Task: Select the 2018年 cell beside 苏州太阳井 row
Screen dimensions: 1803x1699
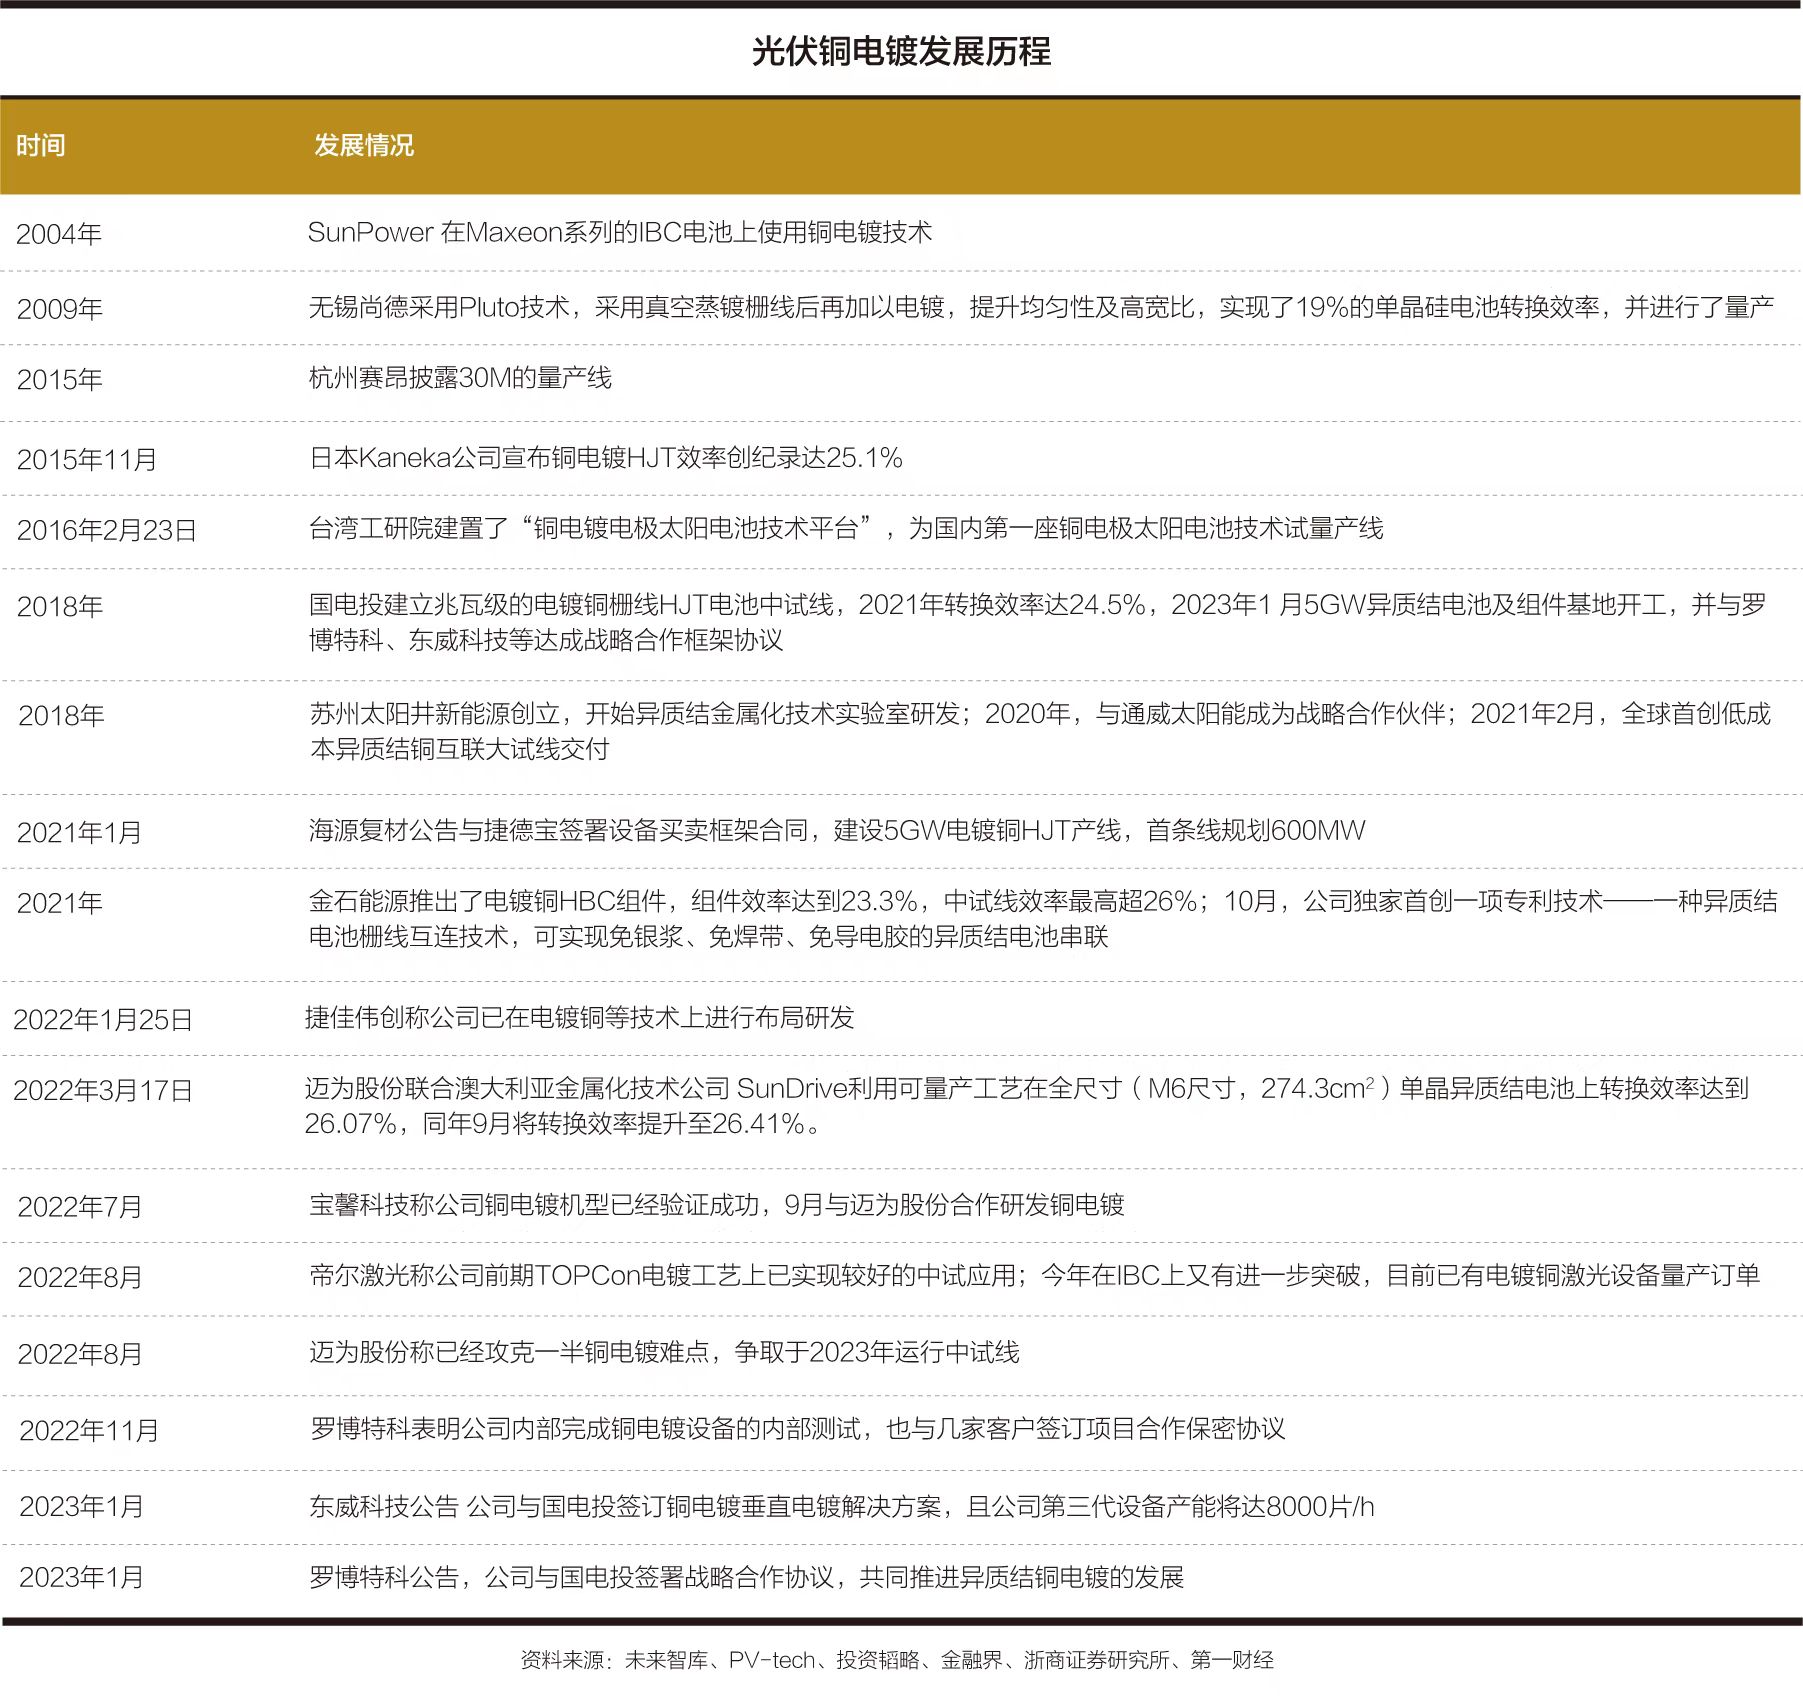Action: (x=61, y=716)
